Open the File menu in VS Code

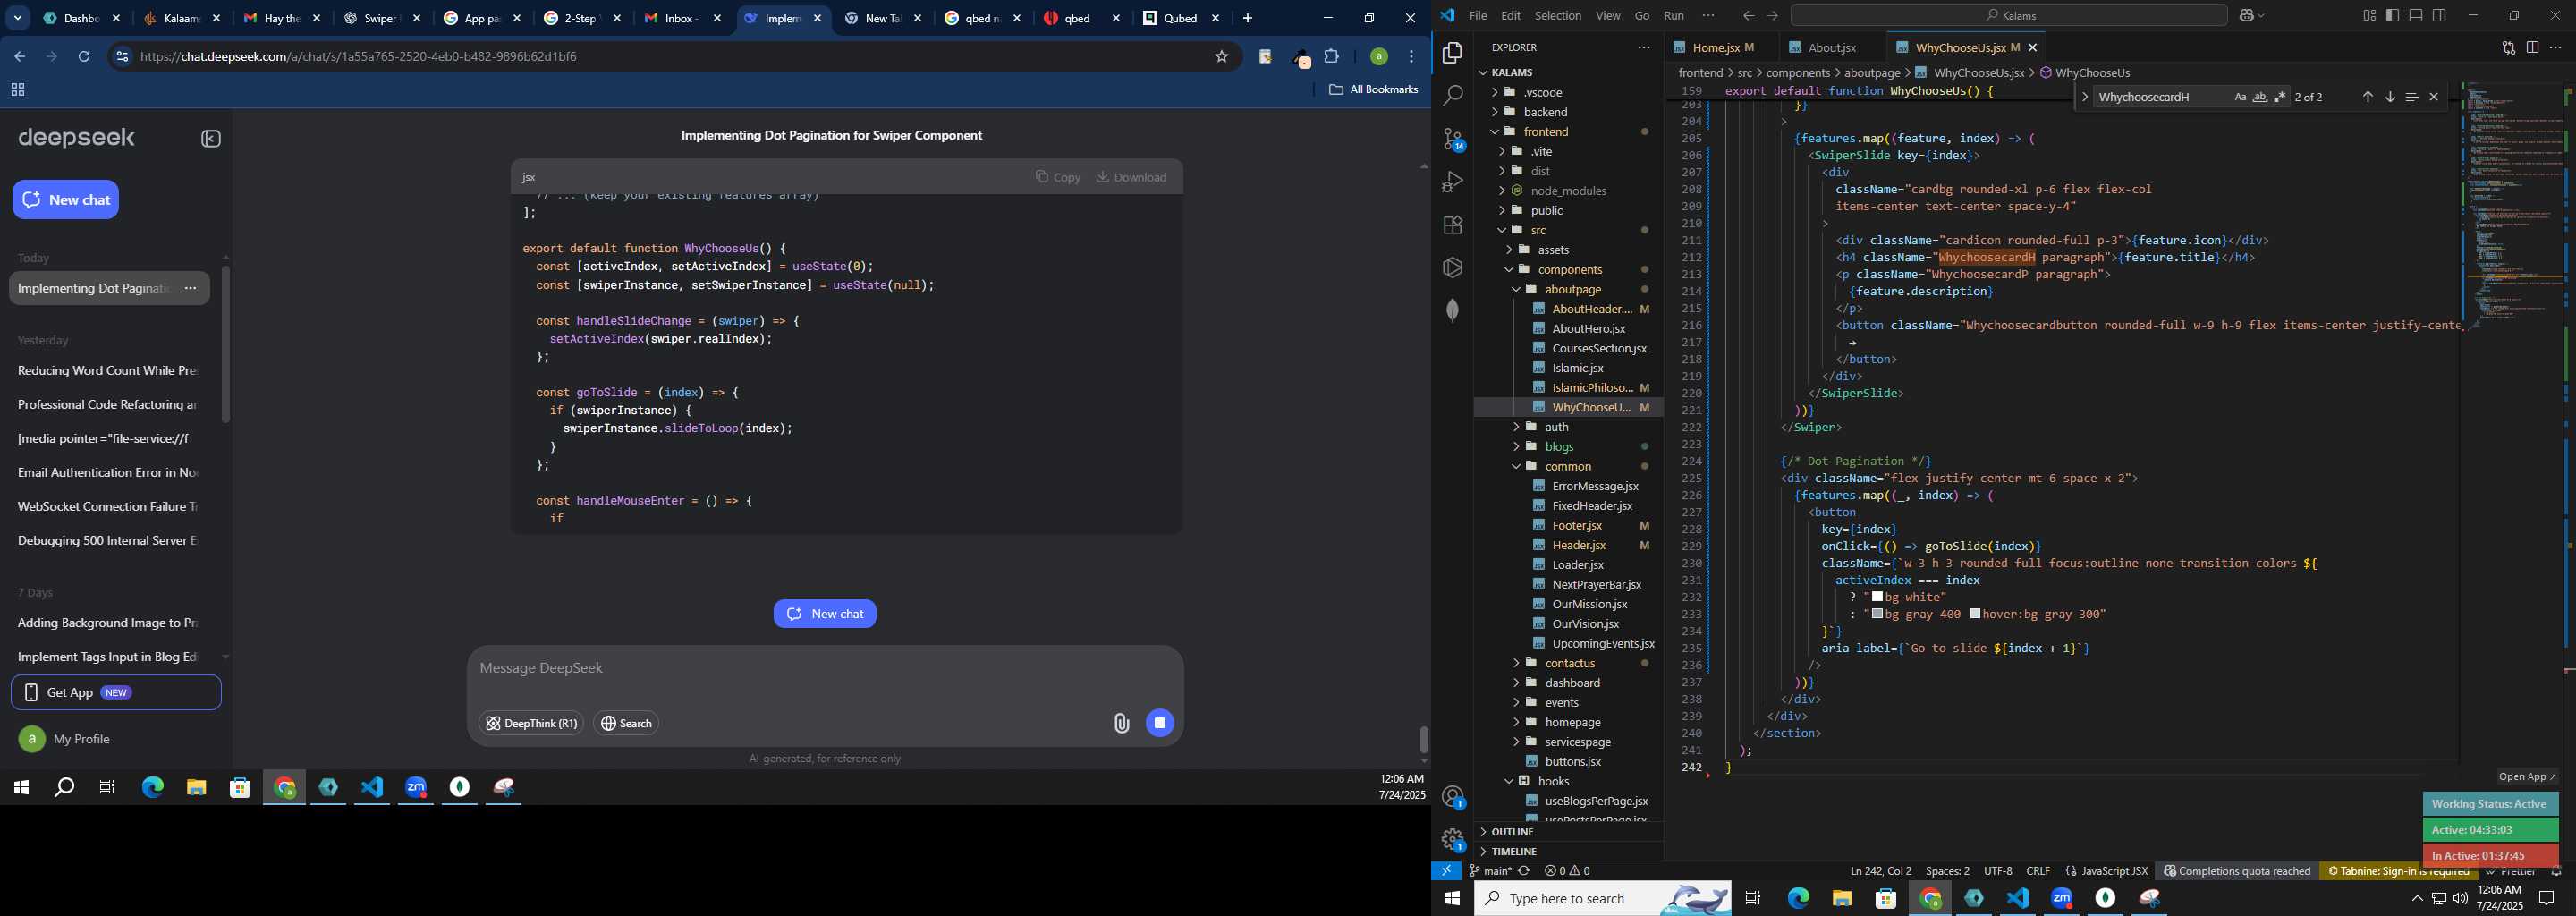1477,16
